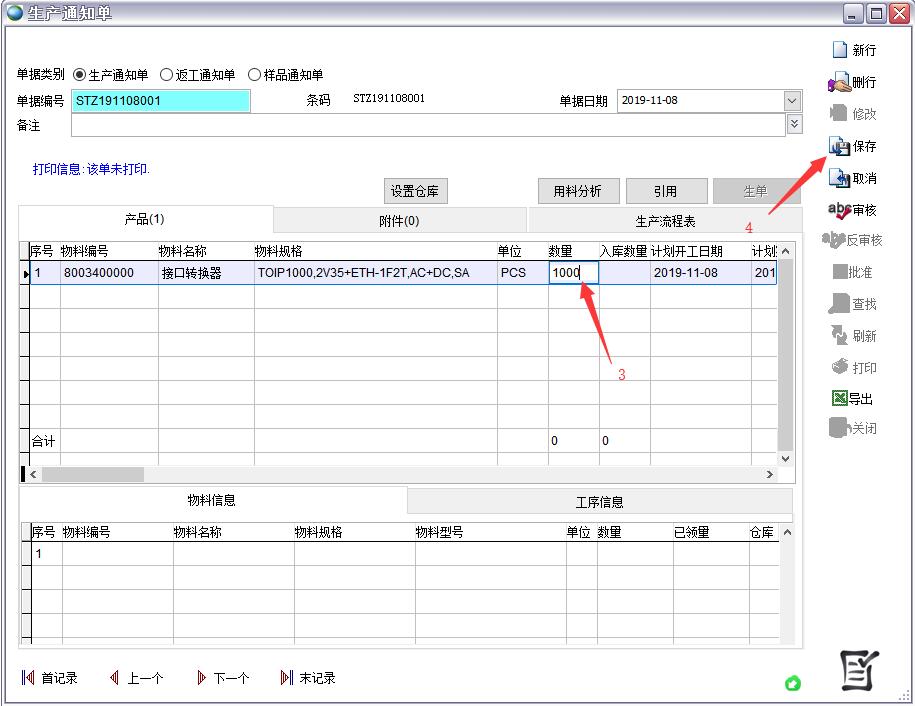Viewport: 915px width, 706px height.
Task: Save the document with 保存 icon
Action: [839, 146]
